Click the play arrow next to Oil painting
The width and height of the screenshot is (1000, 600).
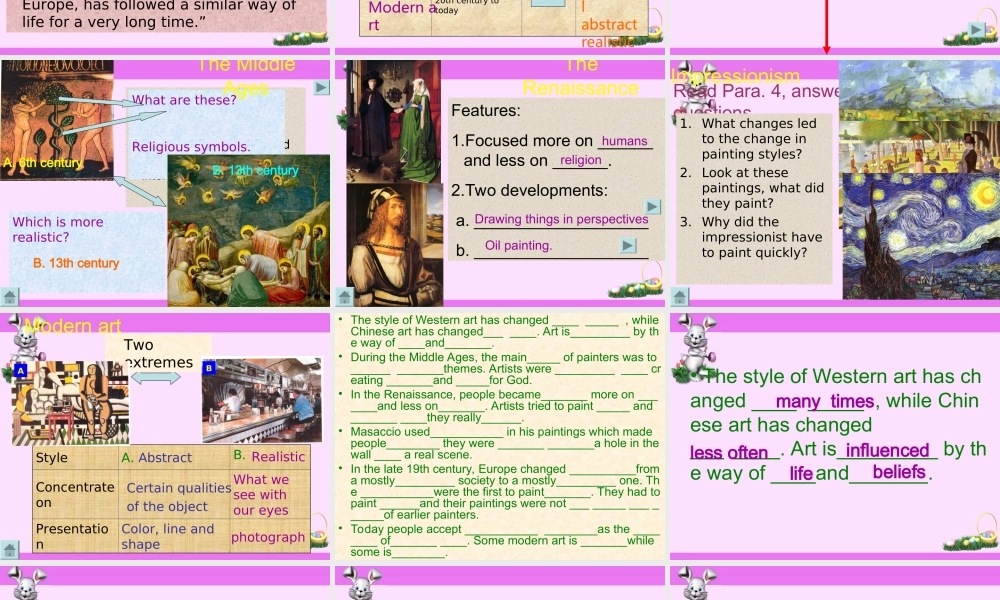point(628,245)
